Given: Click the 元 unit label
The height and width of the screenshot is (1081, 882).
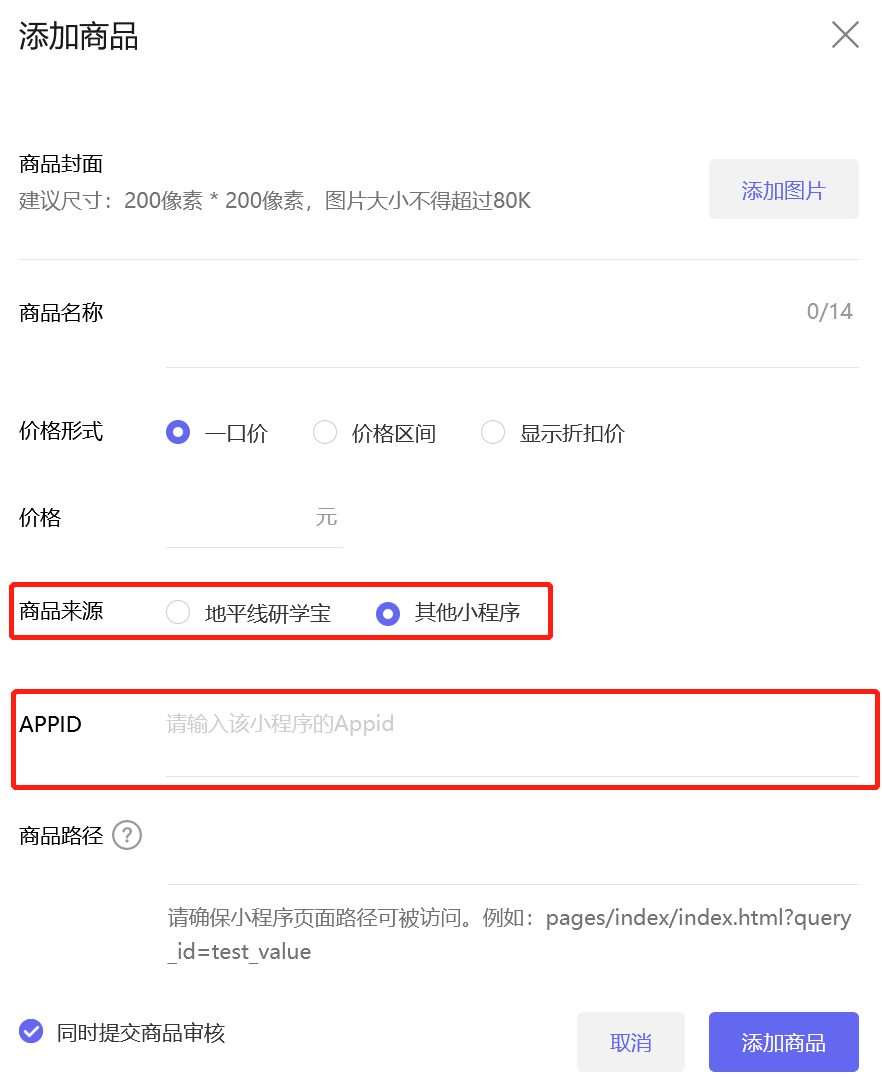Looking at the screenshot, I should tap(326, 516).
